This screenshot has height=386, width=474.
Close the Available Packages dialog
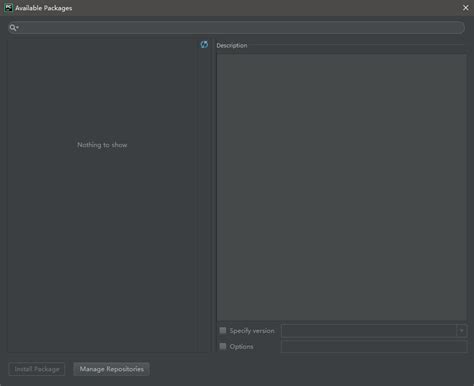tap(466, 8)
